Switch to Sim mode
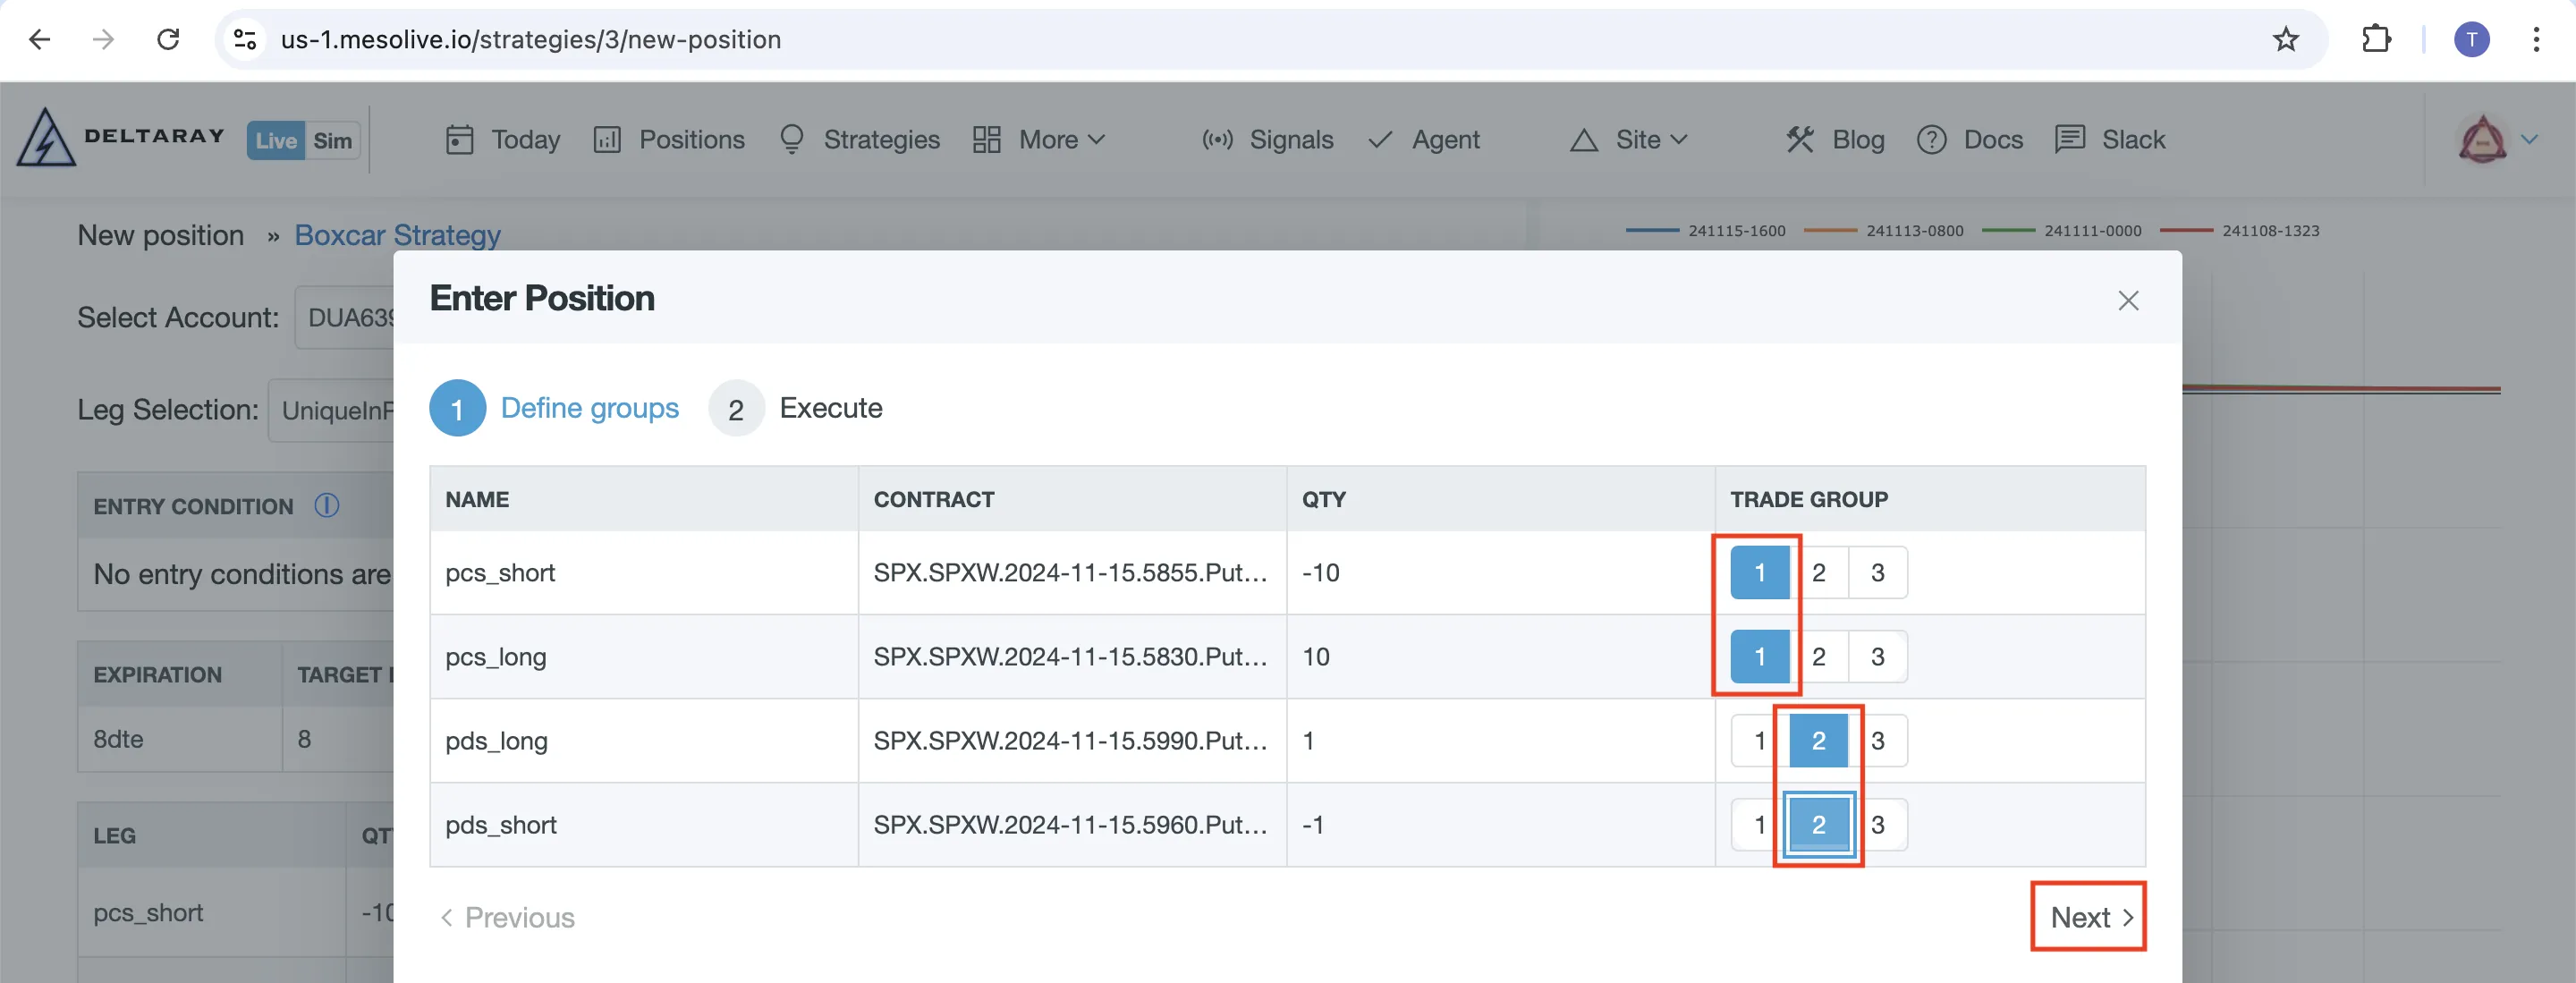The height and width of the screenshot is (983, 2576). [332, 141]
